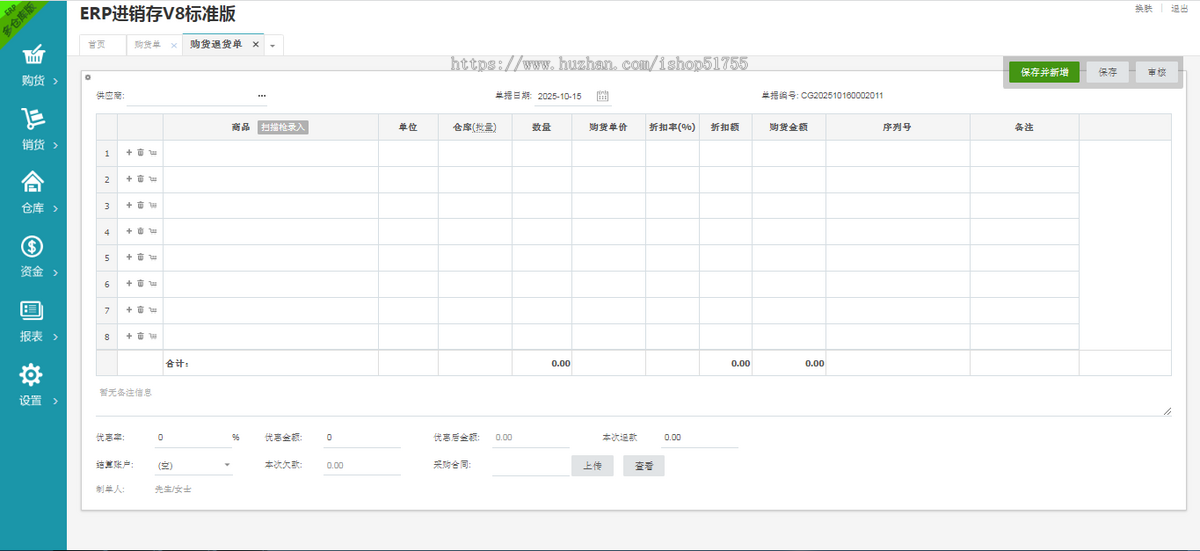Focus the 本次退款 input field
1200x551 pixels.
click(699, 438)
